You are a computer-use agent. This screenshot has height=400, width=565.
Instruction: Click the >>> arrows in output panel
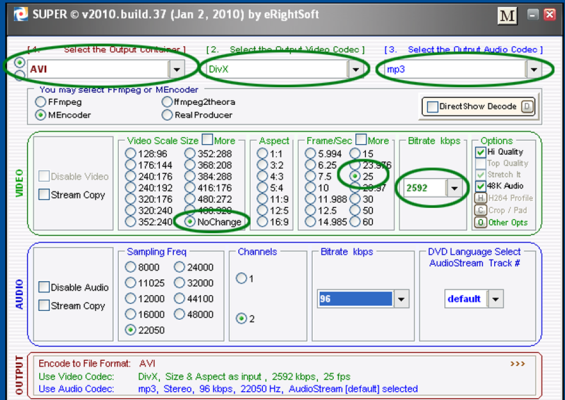(517, 364)
